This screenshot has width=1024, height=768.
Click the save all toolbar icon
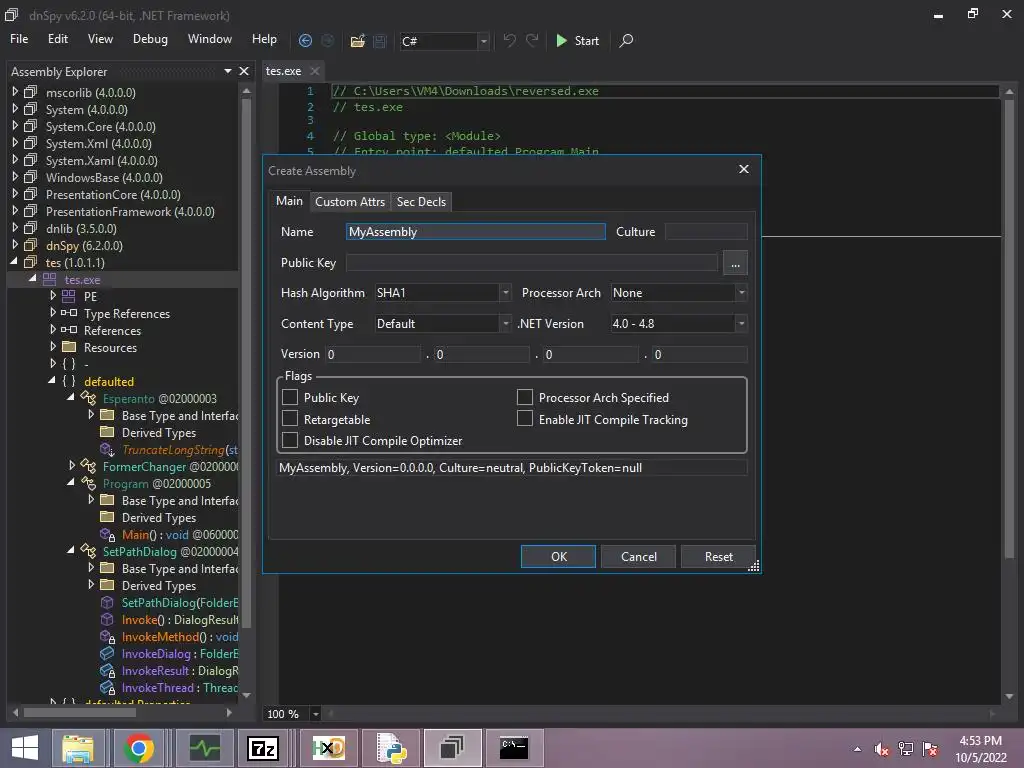379,41
